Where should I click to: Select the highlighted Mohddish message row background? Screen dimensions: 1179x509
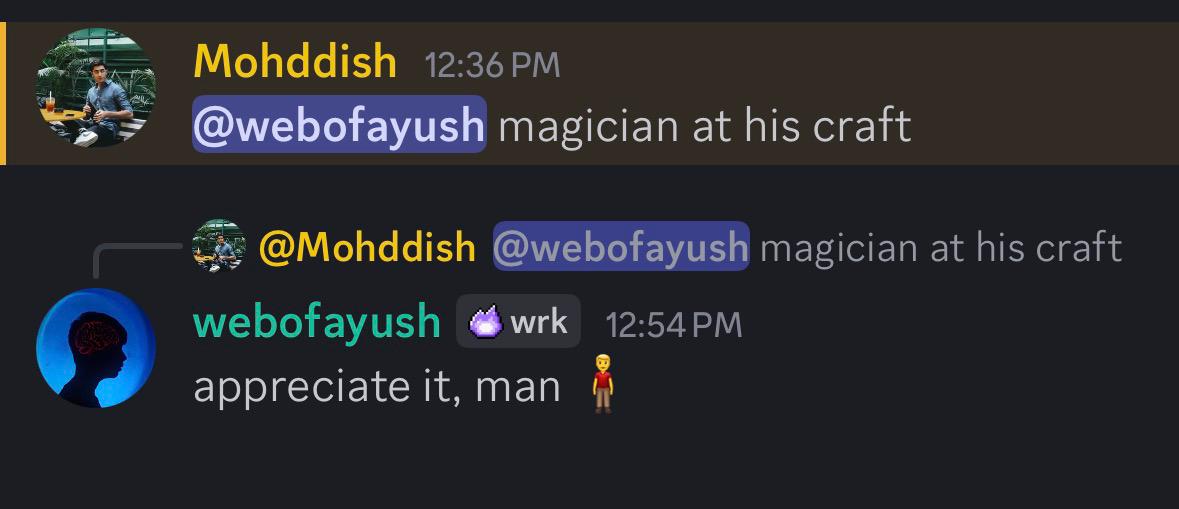[590, 93]
